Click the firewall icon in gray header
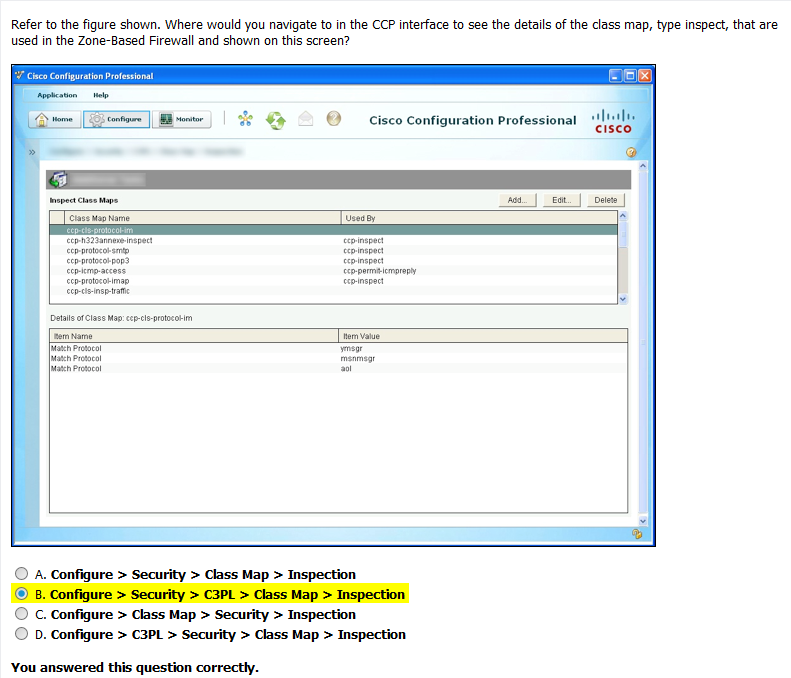Screen dimensions: 791x678 [58, 179]
